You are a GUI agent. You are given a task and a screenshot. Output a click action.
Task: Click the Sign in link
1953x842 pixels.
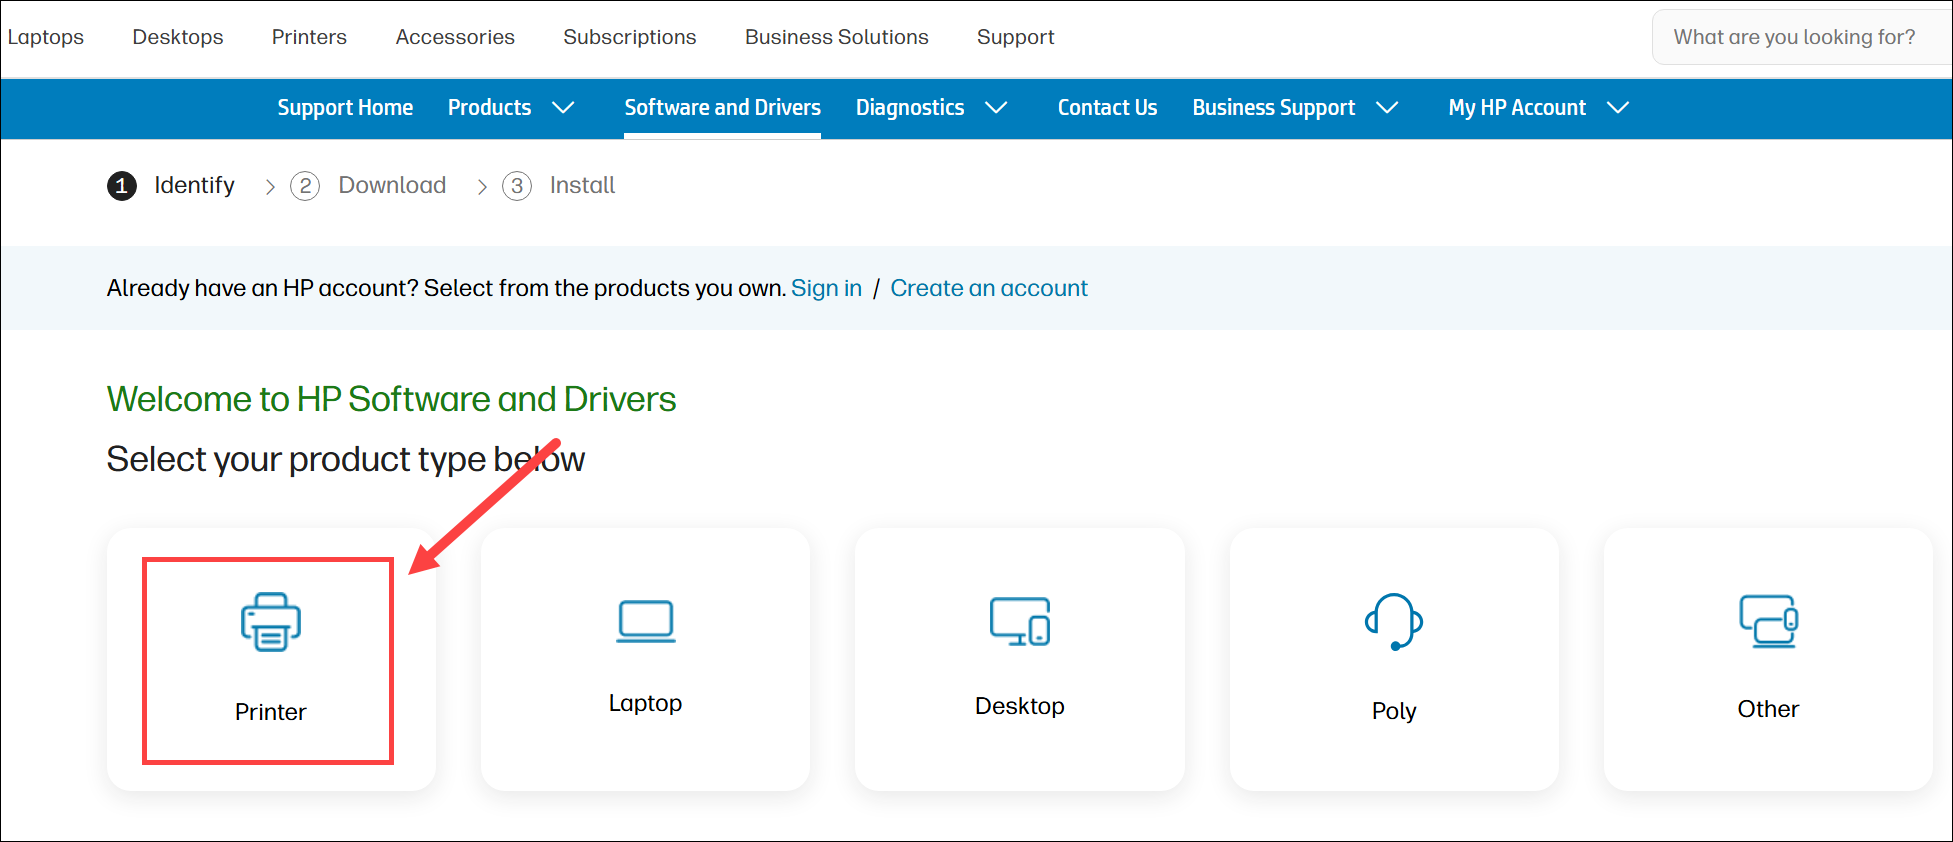tap(826, 288)
